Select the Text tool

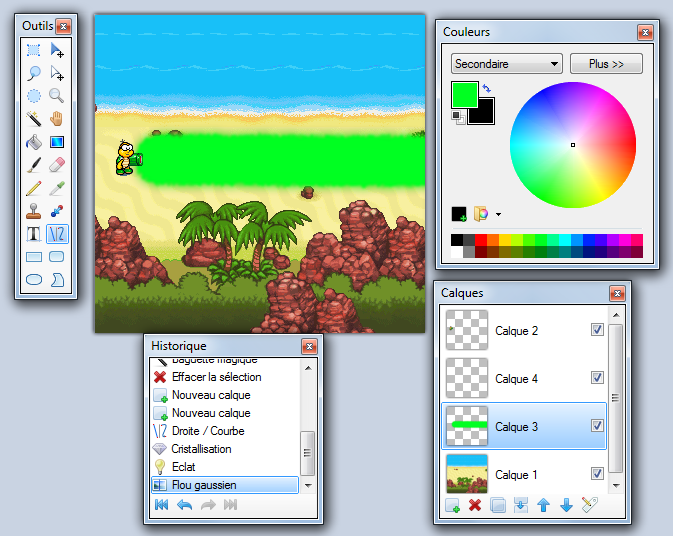point(33,234)
